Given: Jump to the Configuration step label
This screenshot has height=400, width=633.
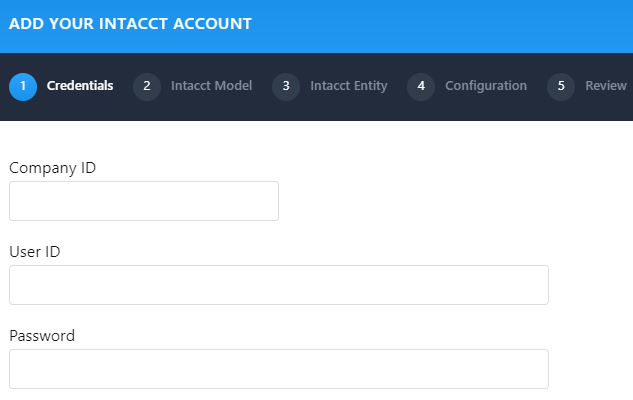Looking at the screenshot, I should coord(485,86).
